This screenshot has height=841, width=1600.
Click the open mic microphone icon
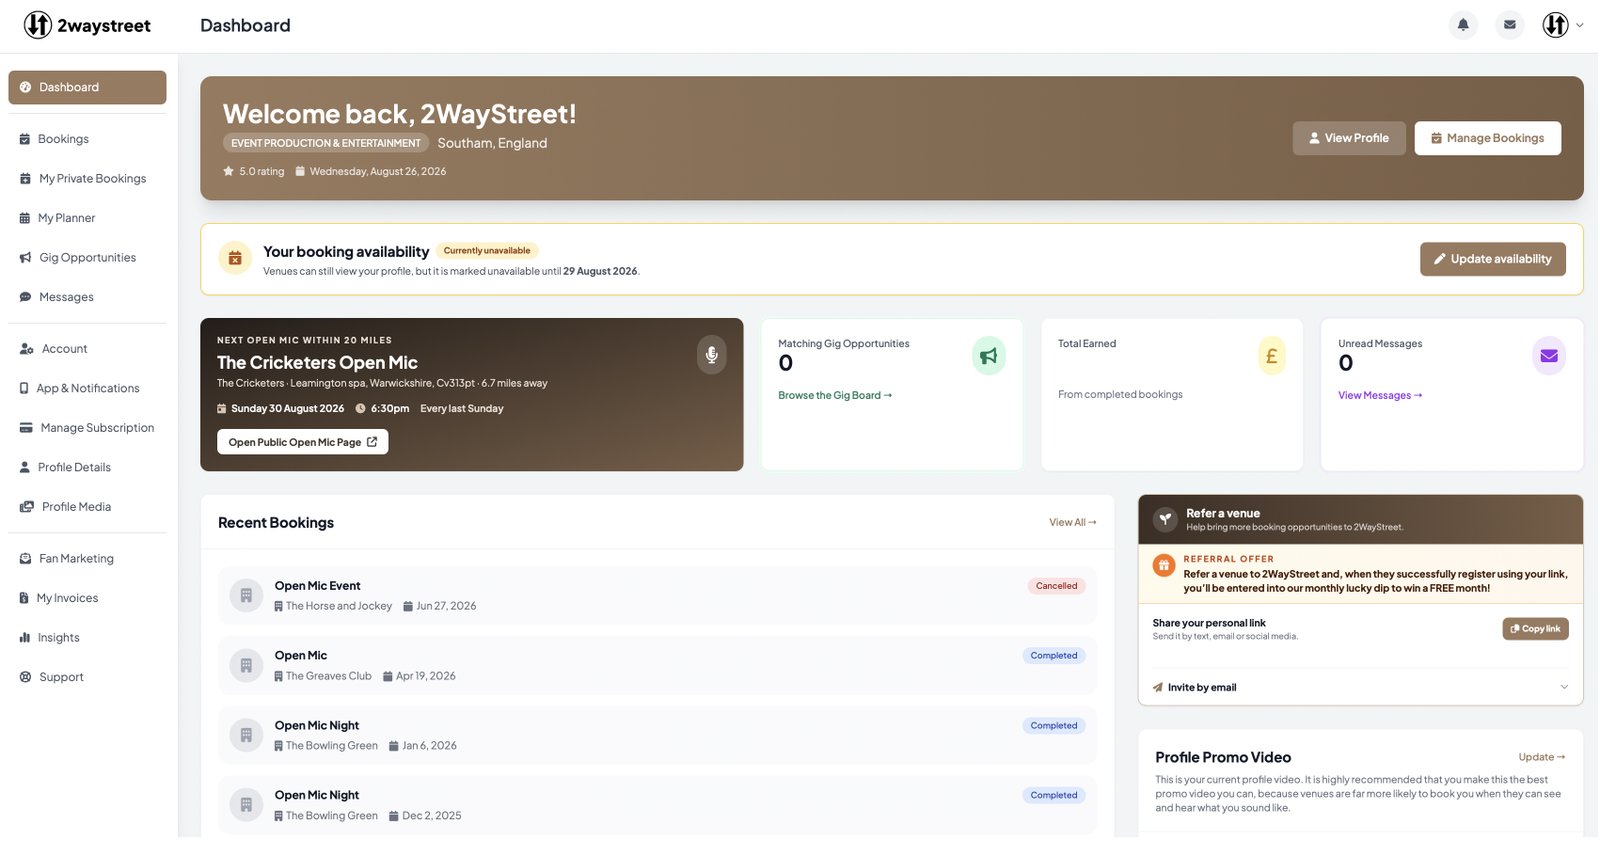point(711,354)
